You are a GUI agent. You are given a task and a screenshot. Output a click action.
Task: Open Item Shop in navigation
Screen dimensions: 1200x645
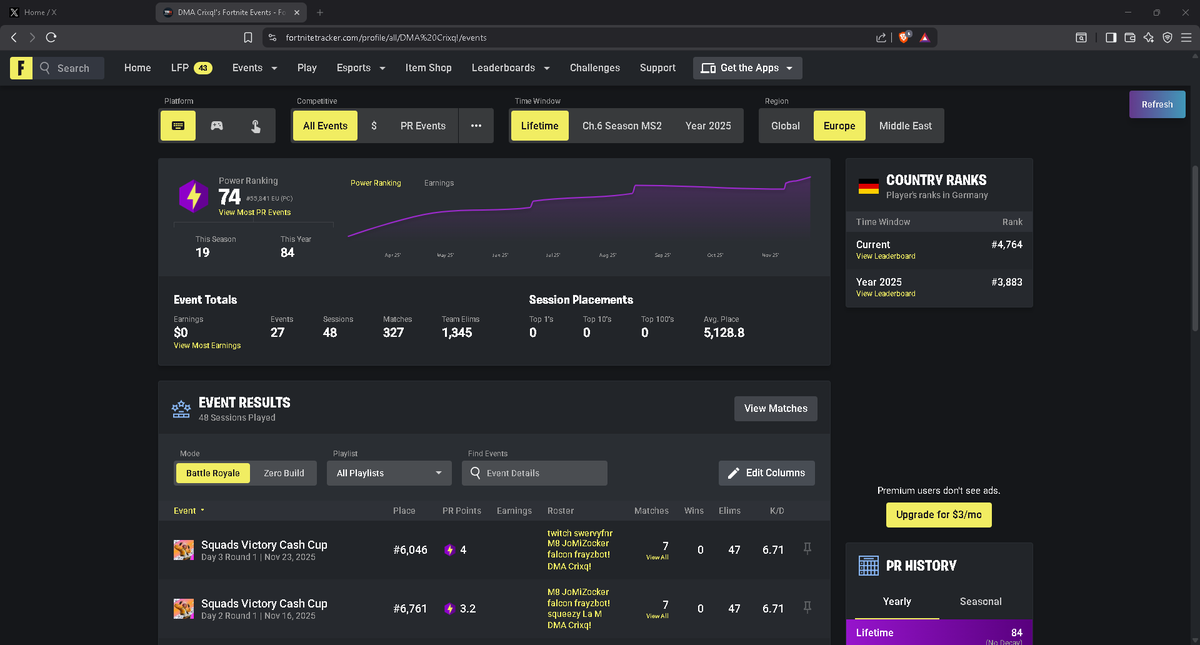pos(428,68)
